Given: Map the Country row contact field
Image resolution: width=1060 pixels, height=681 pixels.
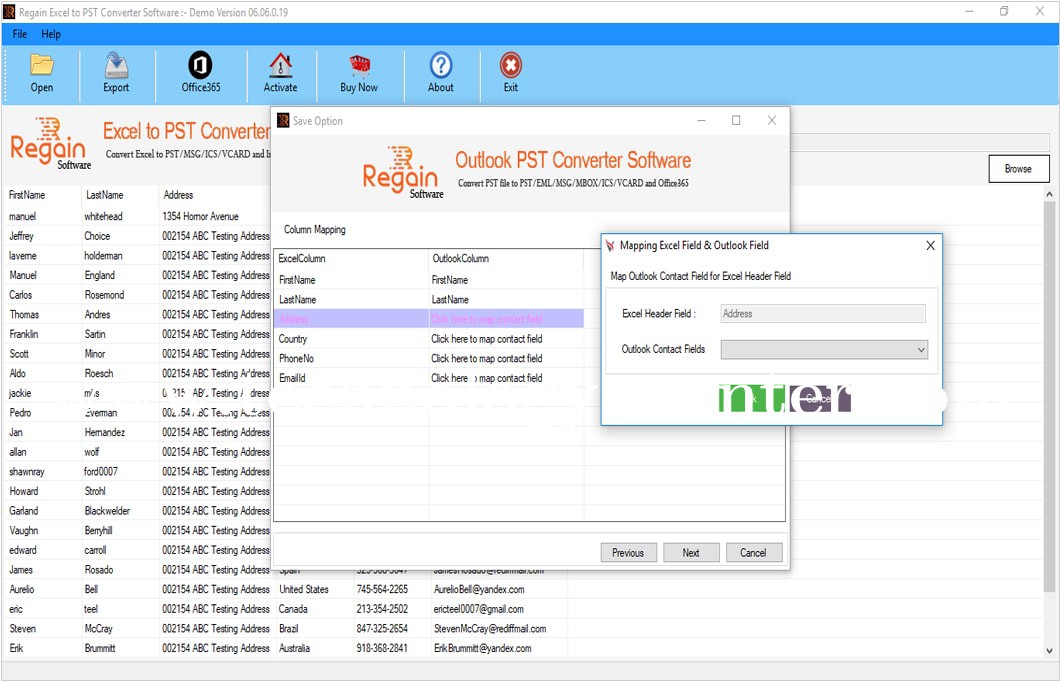Looking at the screenshot, I should (487, 339).
